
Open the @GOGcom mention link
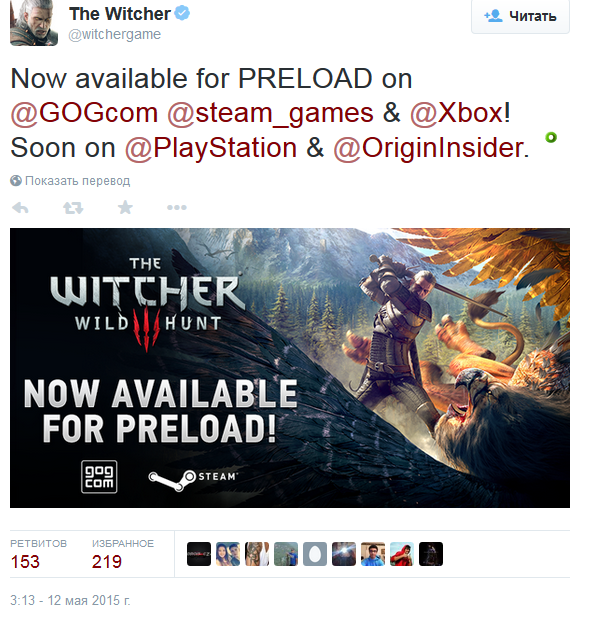tap(84, 113)
